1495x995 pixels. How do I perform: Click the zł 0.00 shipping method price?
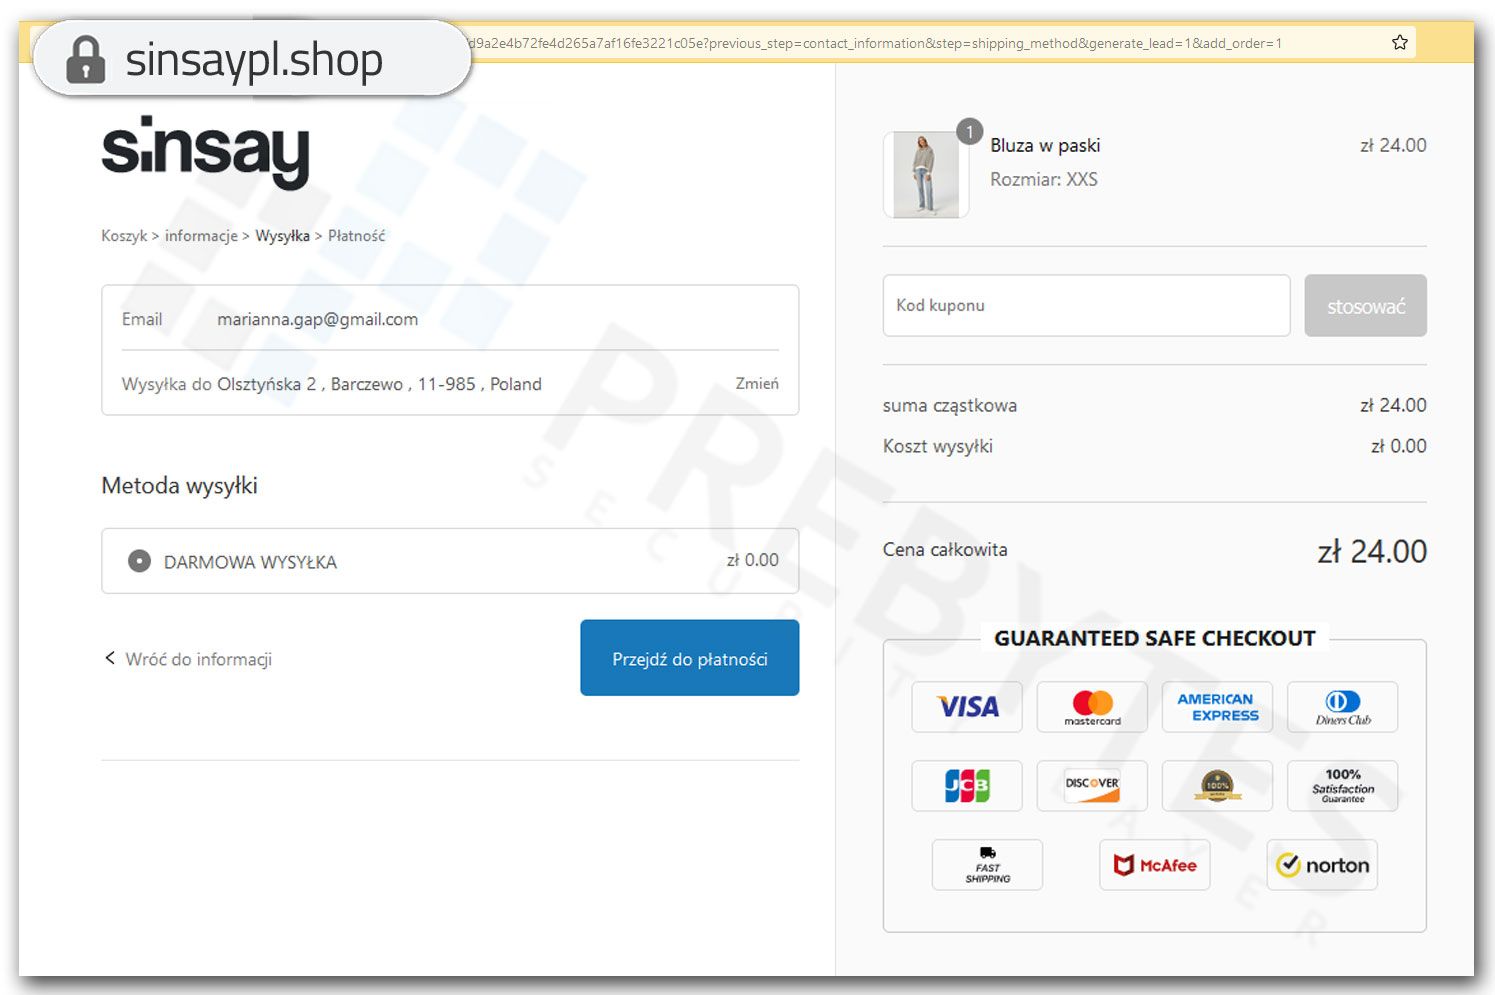(x=752, y=560)
